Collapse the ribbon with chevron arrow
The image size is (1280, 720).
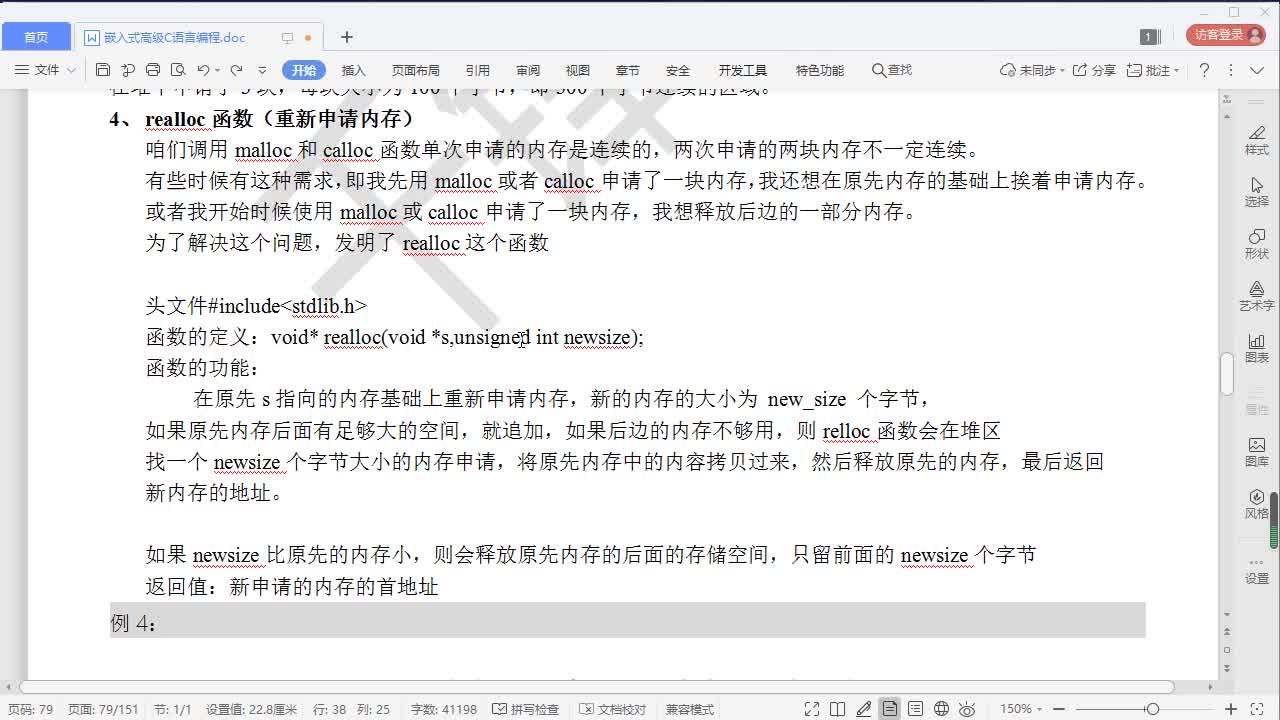coord(1257,70)
